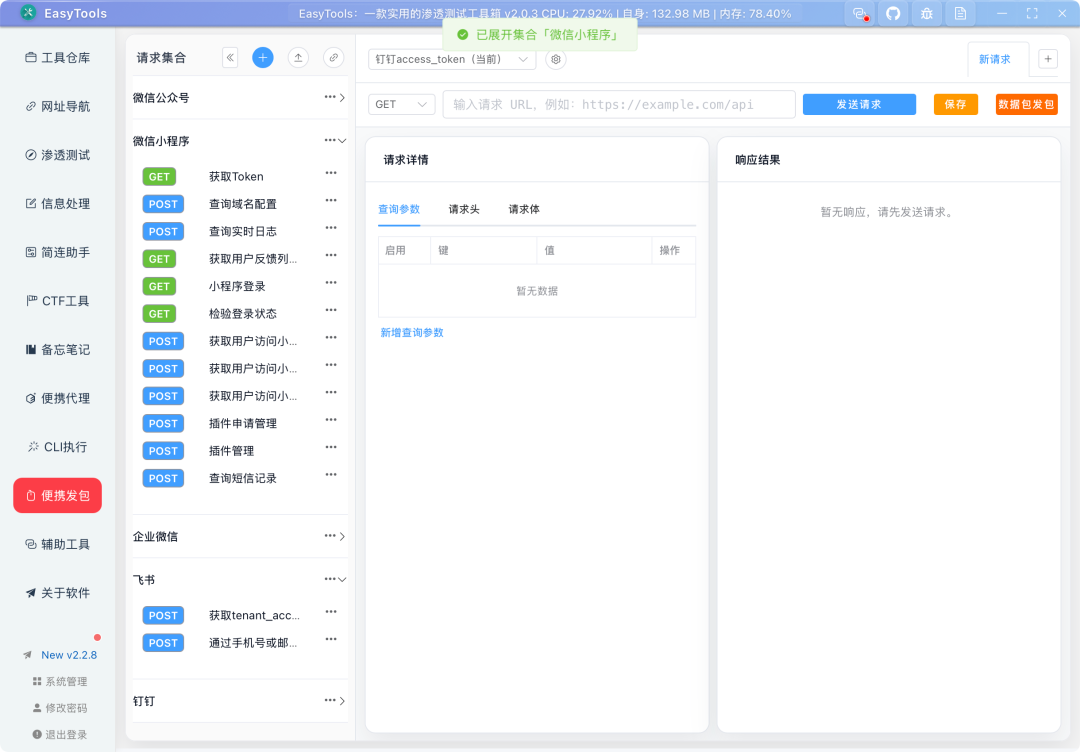Image resolution: width=1080 pixels, height=752 pixels.
Task: Click the upload collection icon
Action: pyautogui.click(x=298, y=58)
